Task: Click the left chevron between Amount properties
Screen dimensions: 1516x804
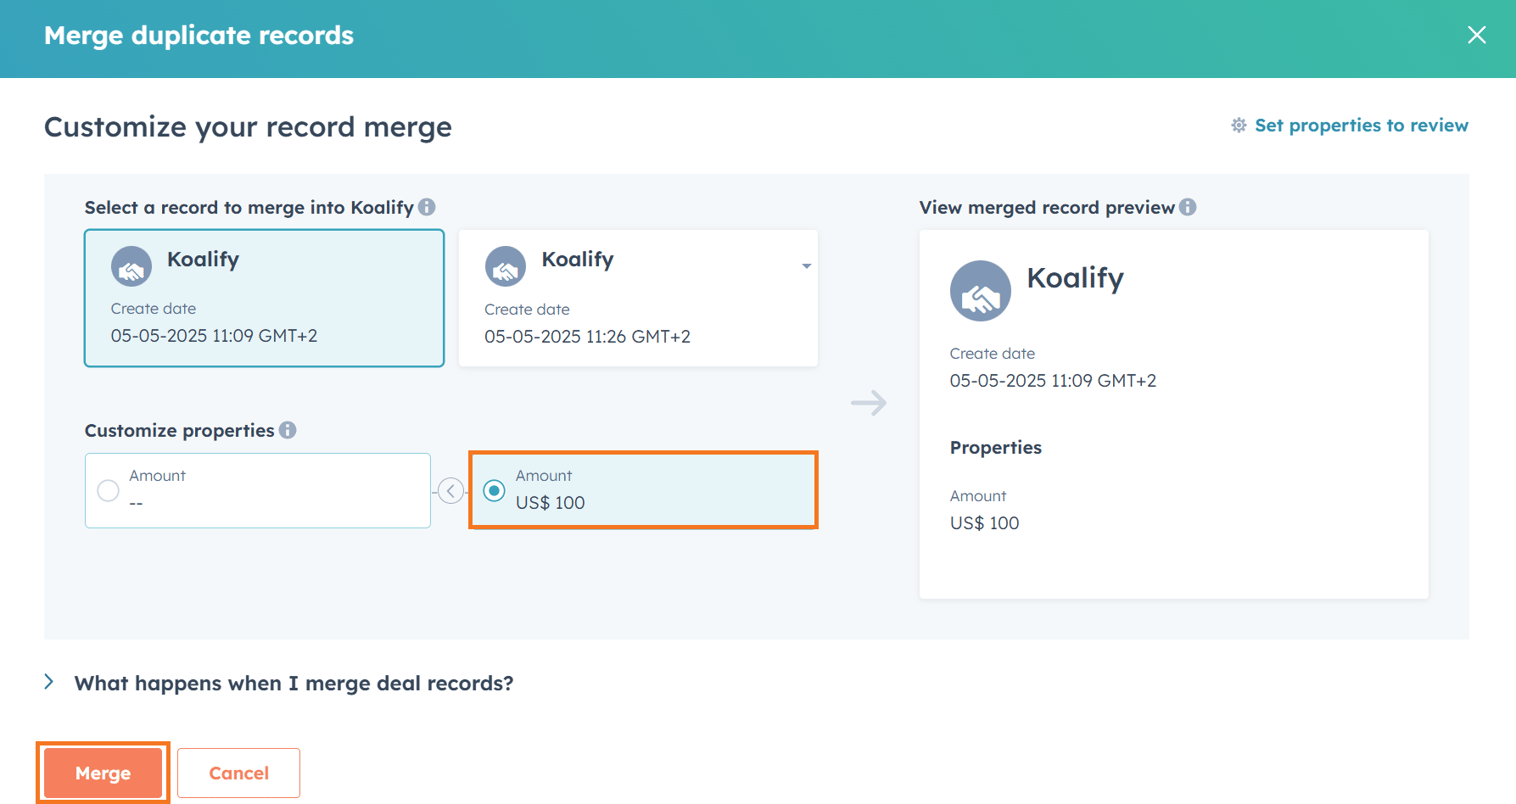Action: pyautogui.click(x=450, y=490)
